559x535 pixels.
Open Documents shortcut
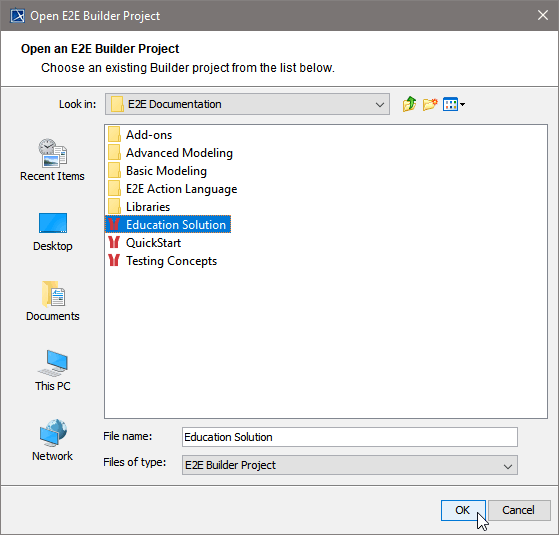pos(52,301)
